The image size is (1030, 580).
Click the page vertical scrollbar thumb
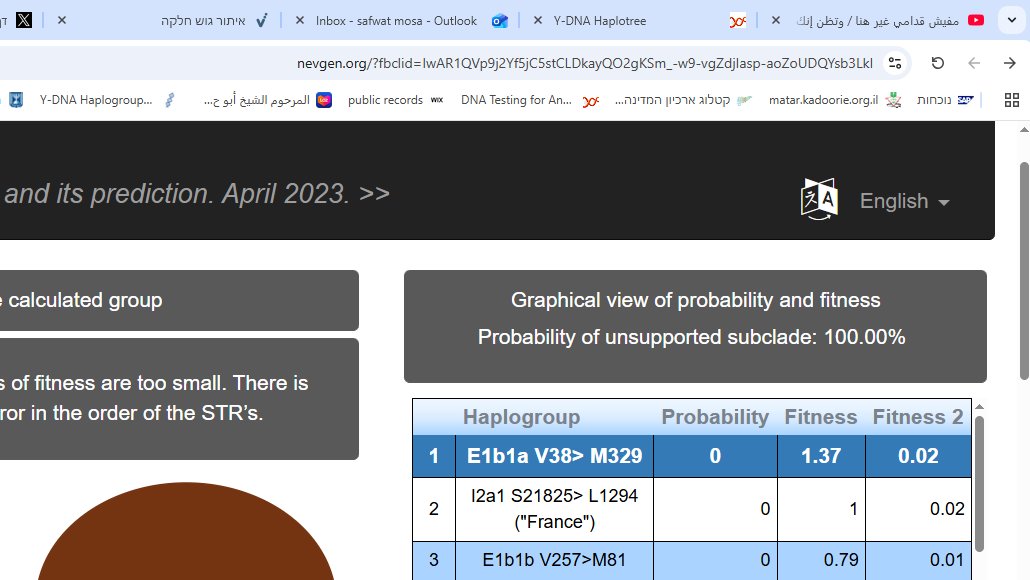click(1024, 271)
